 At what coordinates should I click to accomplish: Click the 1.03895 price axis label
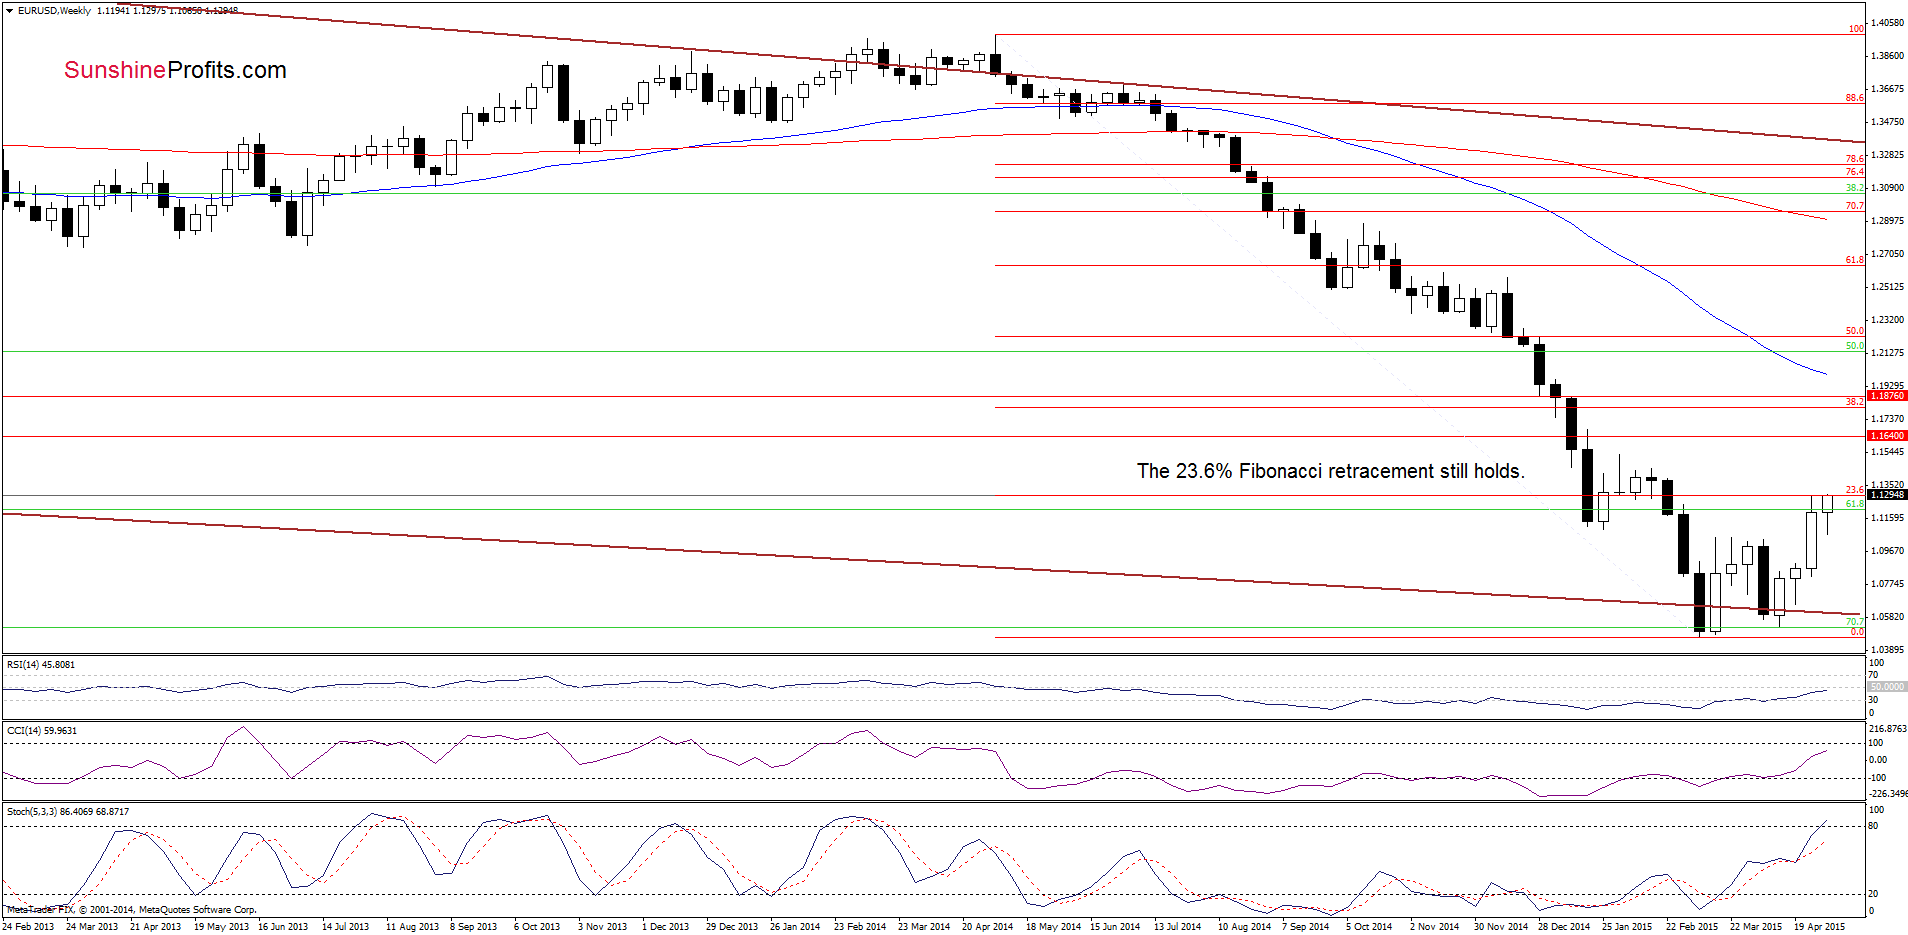(1887, 650)
